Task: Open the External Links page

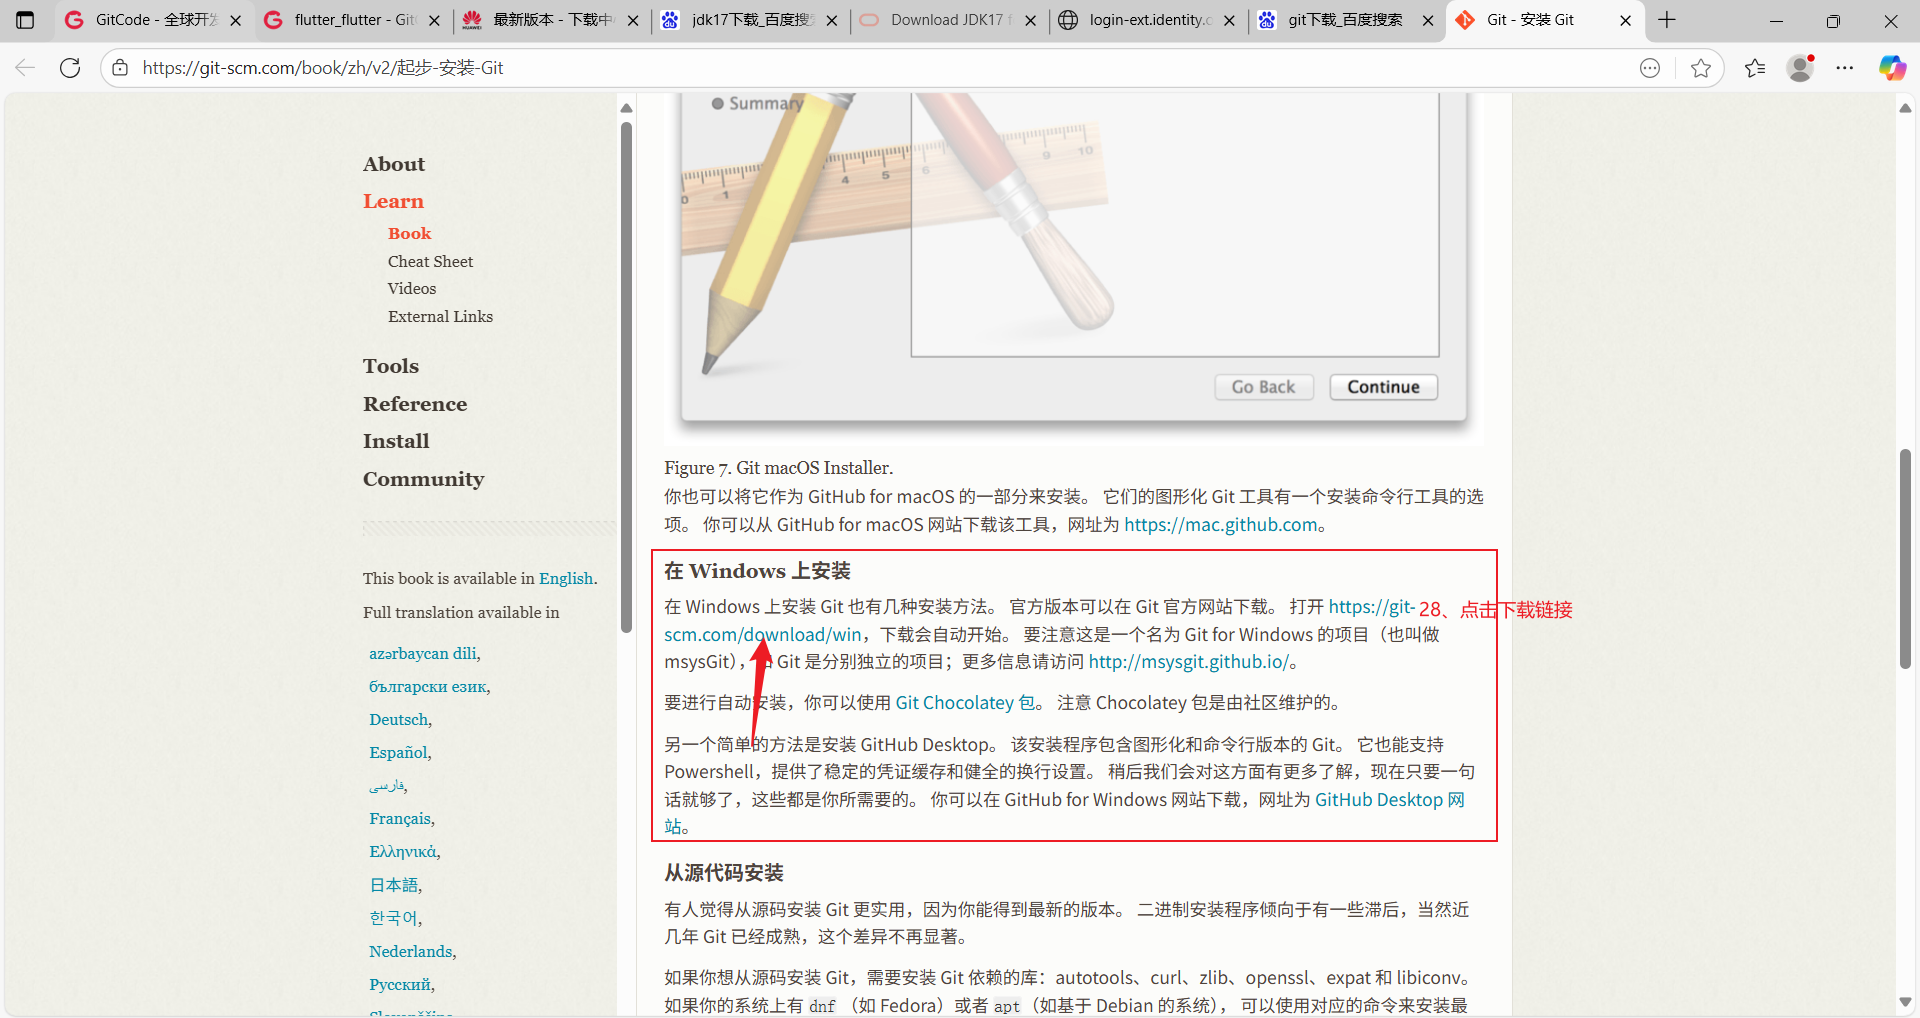Action: (440, 316)
